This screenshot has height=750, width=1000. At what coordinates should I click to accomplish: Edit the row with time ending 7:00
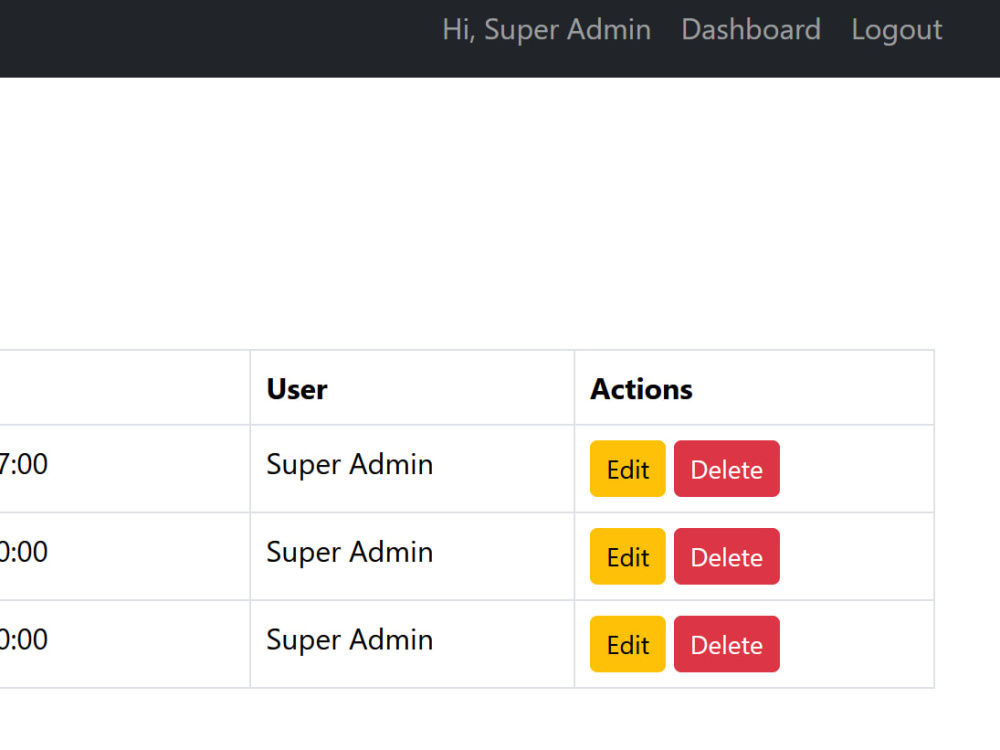tap(628, 469)
